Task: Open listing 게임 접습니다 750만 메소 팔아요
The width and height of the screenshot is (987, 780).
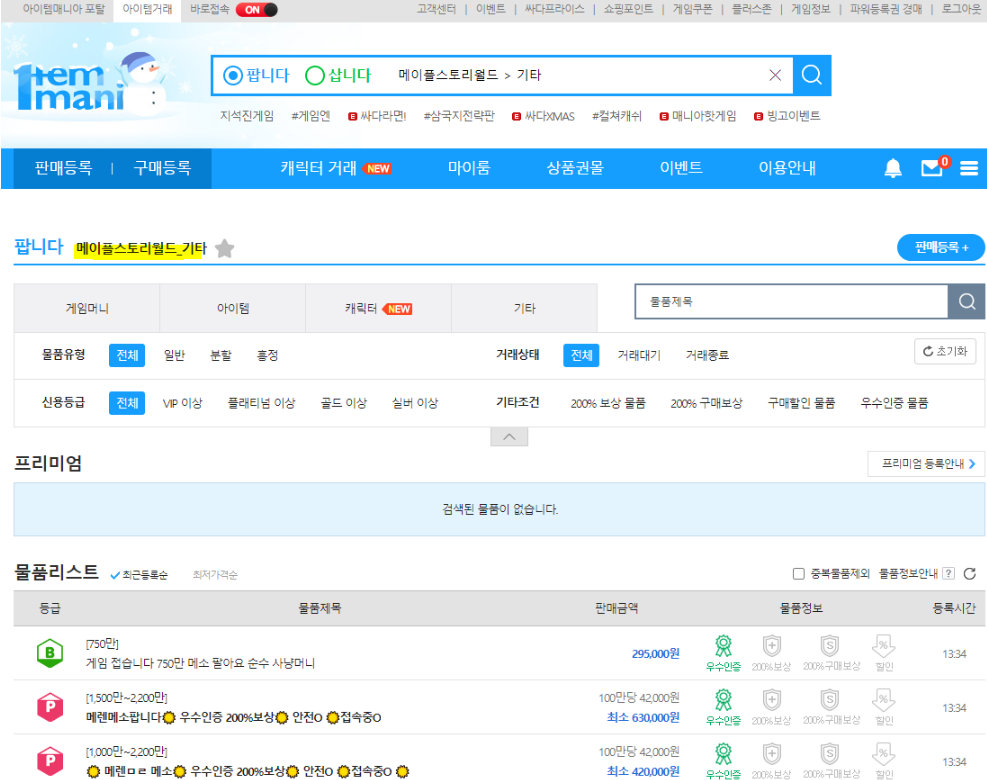Action: pyautogui.click(x=200, y=663)
